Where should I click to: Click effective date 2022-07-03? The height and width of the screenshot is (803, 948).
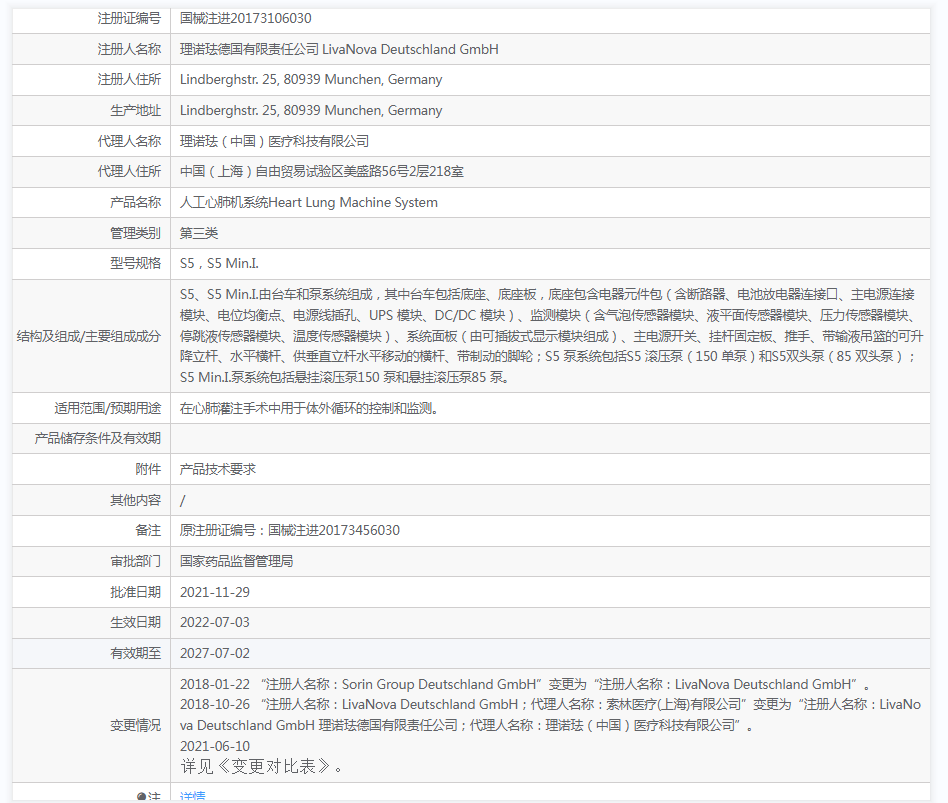[215, 622]
